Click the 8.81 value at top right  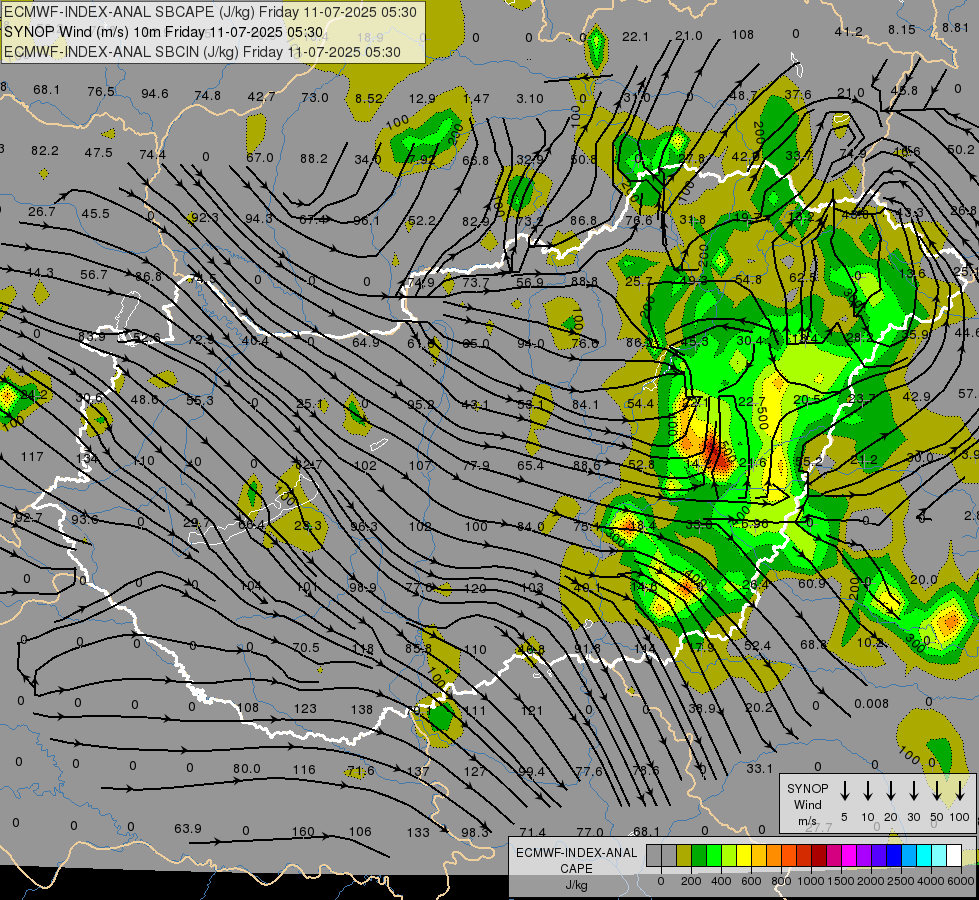(x=955, y=27)
